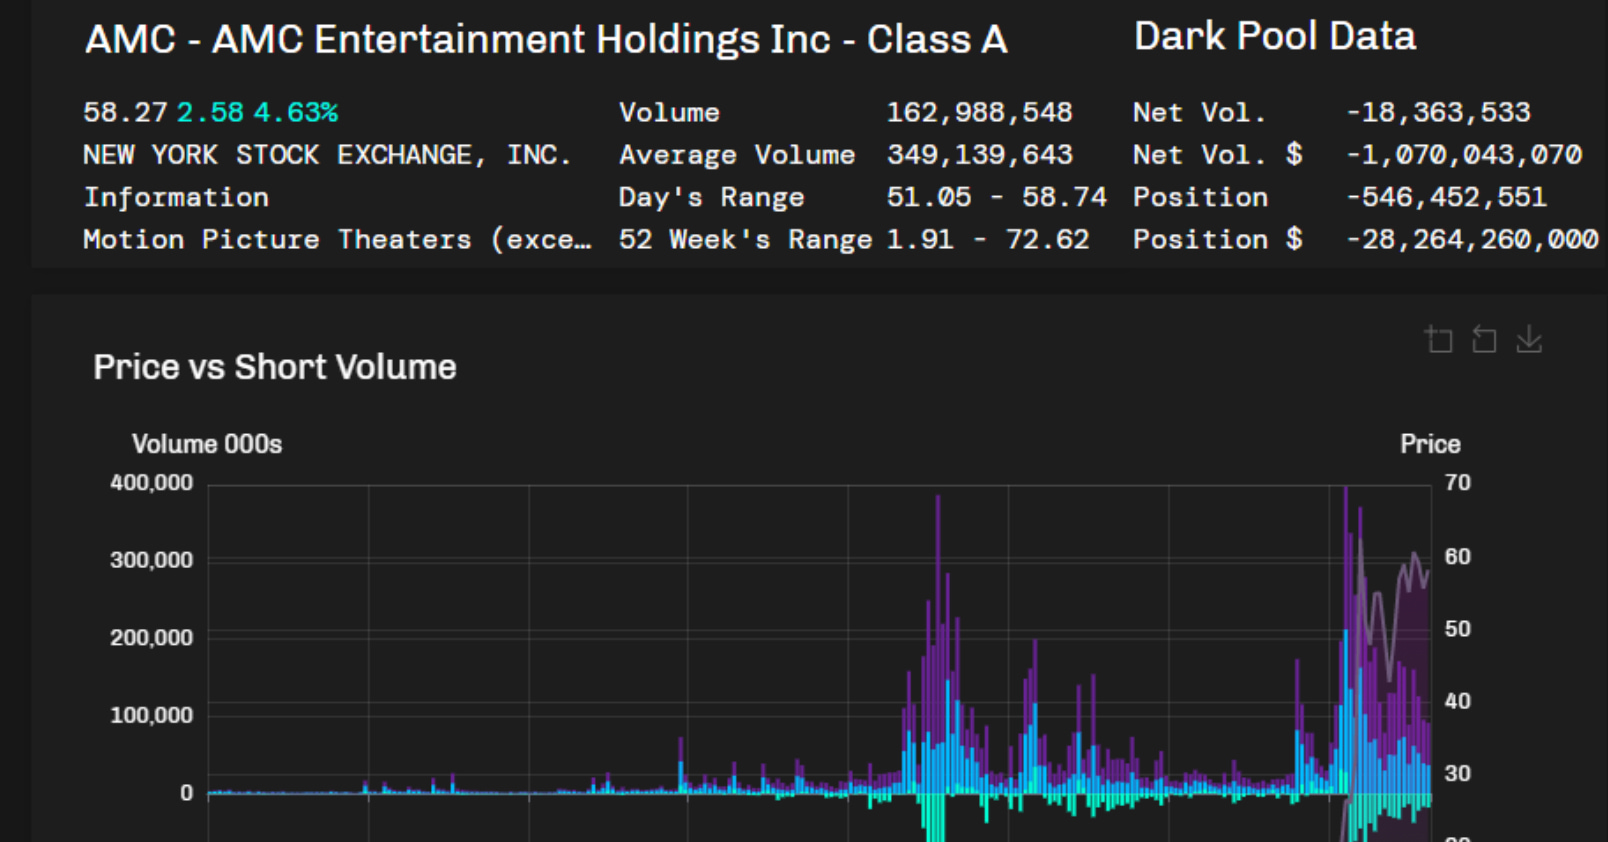Click the chart zoom reset icon

(1484, 340)
